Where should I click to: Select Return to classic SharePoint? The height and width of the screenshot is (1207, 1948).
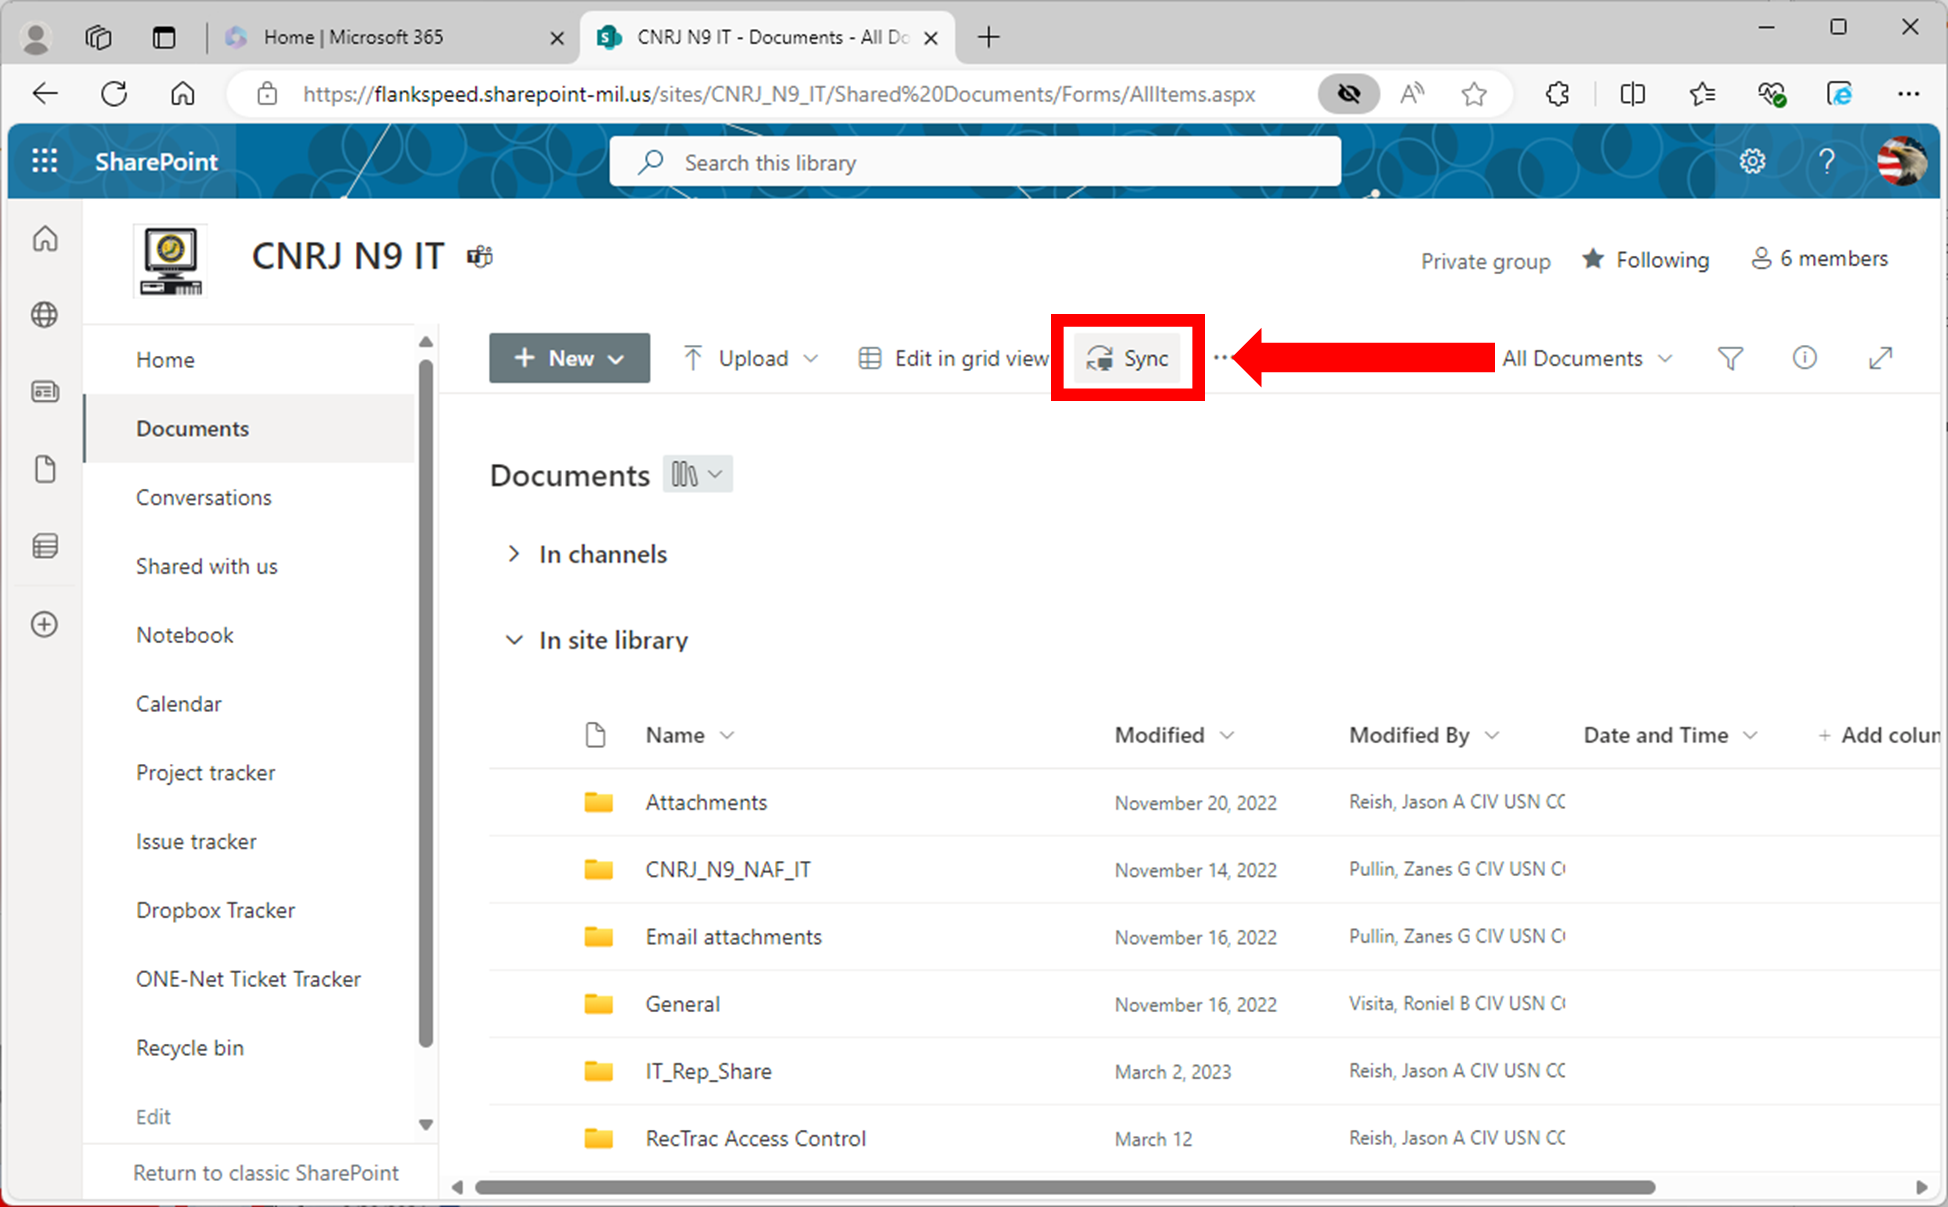(x=265, y=1172)
